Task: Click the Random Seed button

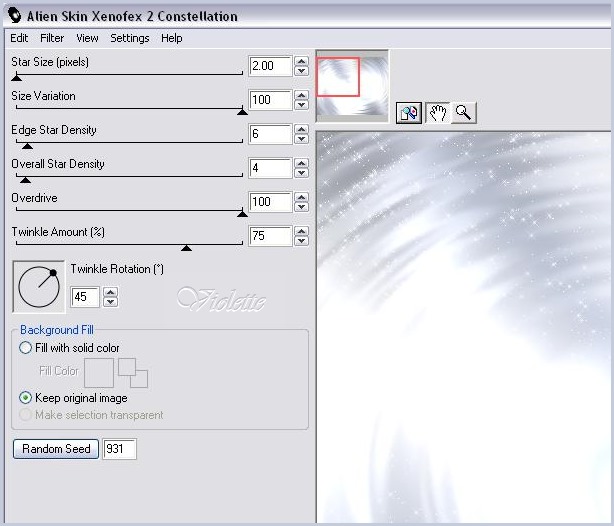Action: [56, 449]
